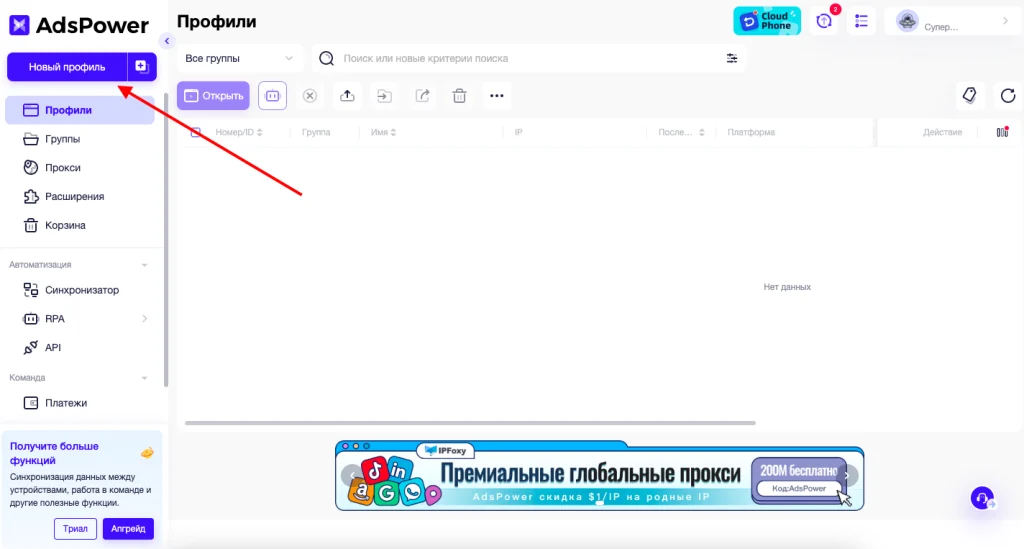Open the updates notification icon with badge
The width and height of the screenshot is (1024, 549).
tap(825, 21)
